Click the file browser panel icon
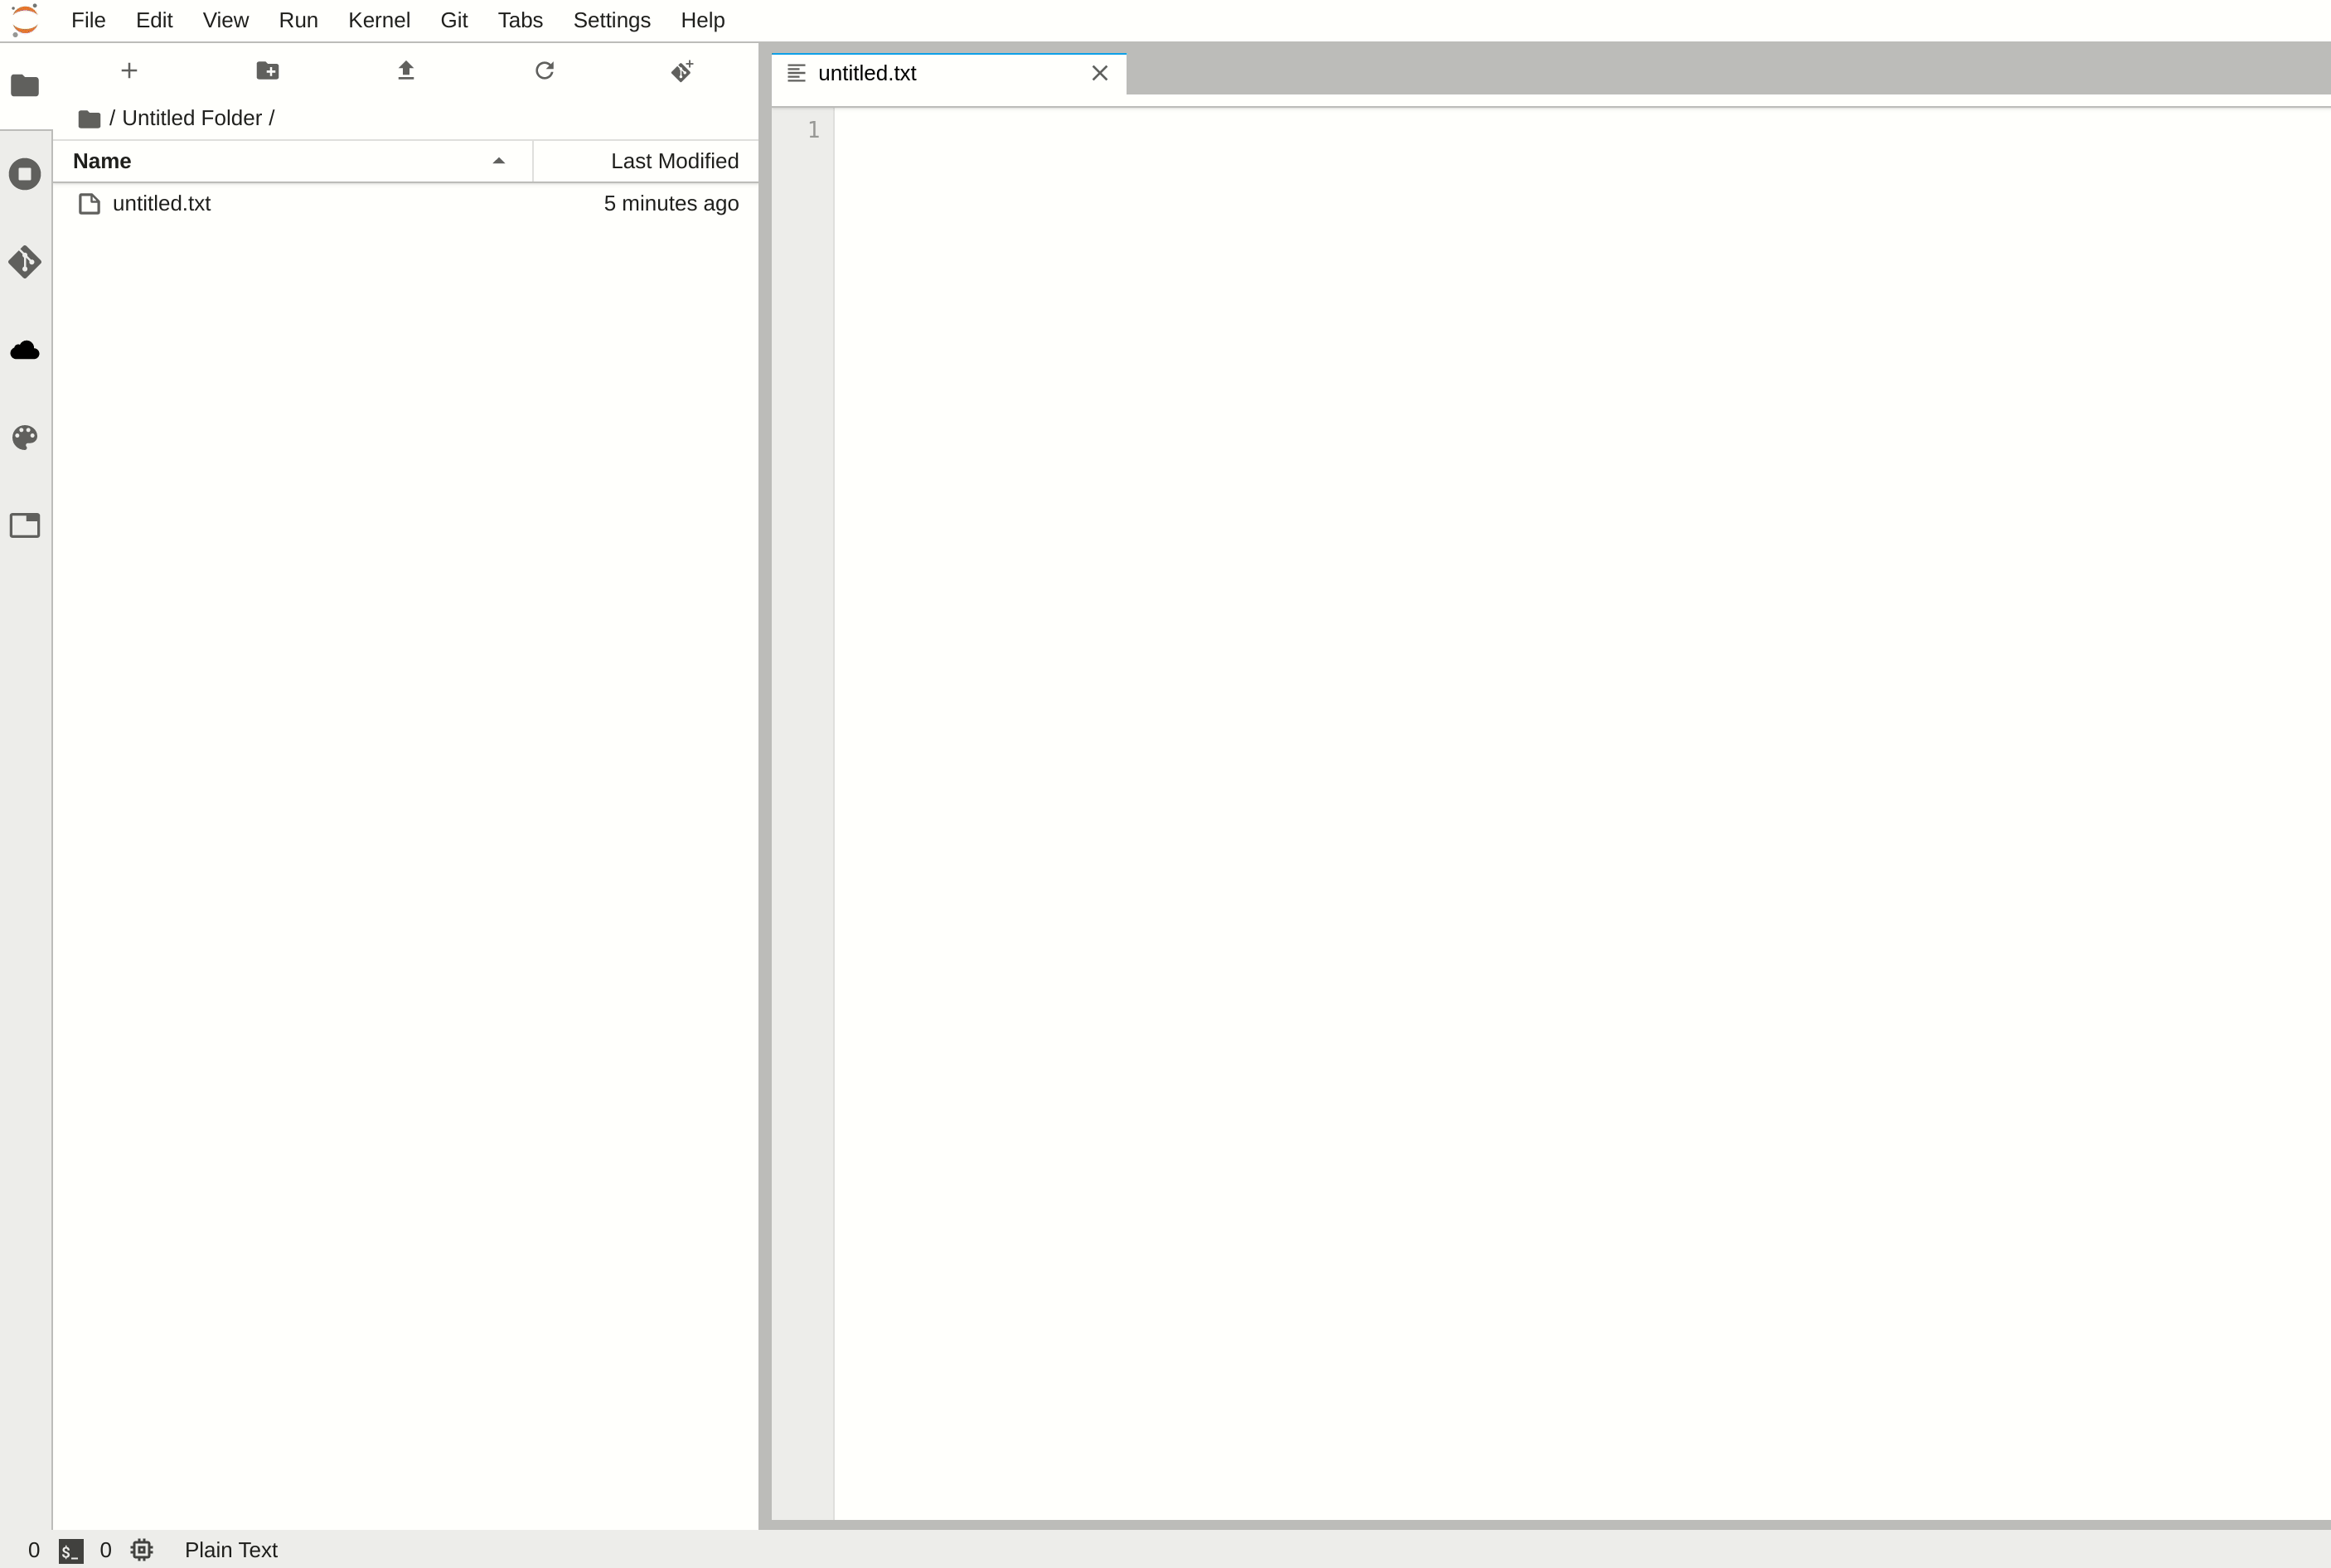The height and width of the screenshot is (1568, 2331). tap(25, 85)
